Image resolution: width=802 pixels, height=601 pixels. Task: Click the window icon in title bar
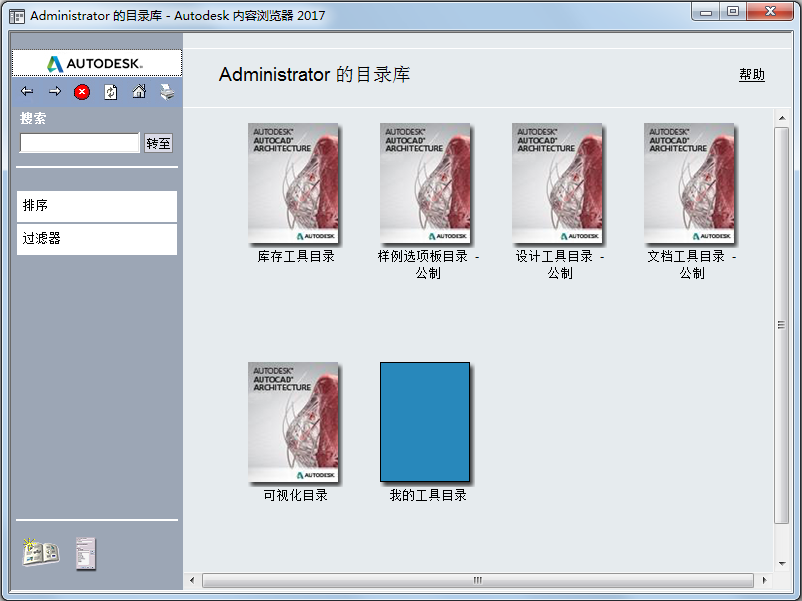click(x=17, y=16)
